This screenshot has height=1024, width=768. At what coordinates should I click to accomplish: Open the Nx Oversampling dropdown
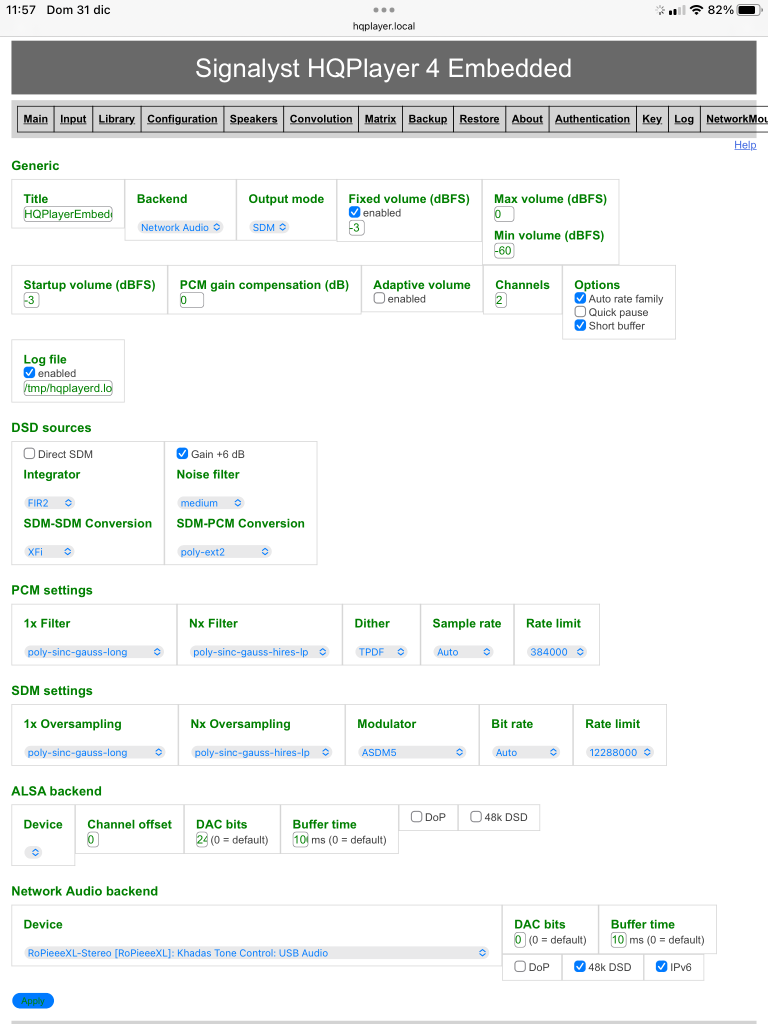pos(261,752)
